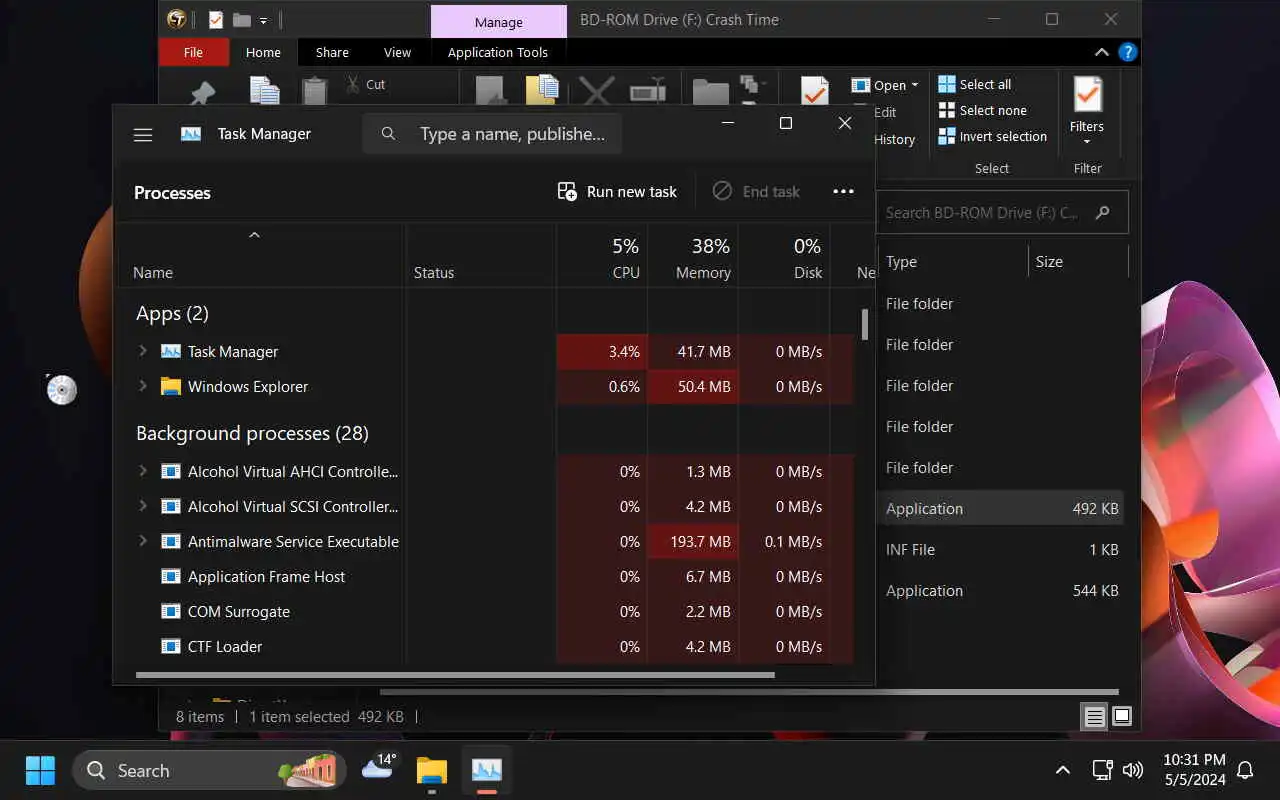Select the Windows Explorer folder icon in process list
Viewport: 1280px width, 800px height.
(x=171, y=386)
